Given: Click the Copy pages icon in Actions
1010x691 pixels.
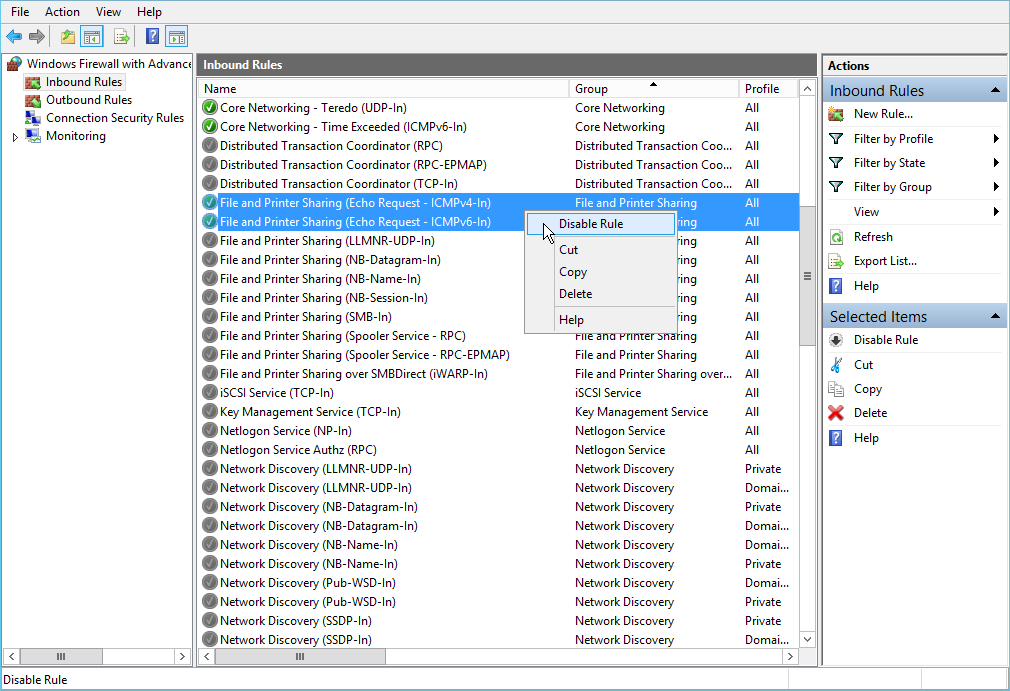Looking at the screenshot, I should 836,389.
